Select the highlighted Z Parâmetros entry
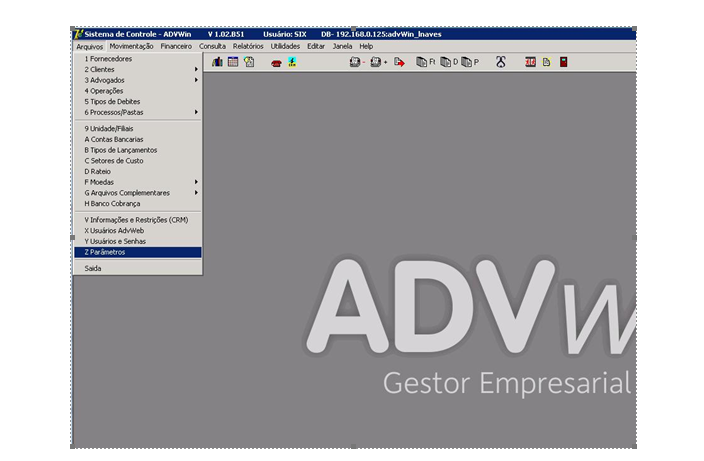The height and width of the screenshot is (461, 704). tap(138, 252)
